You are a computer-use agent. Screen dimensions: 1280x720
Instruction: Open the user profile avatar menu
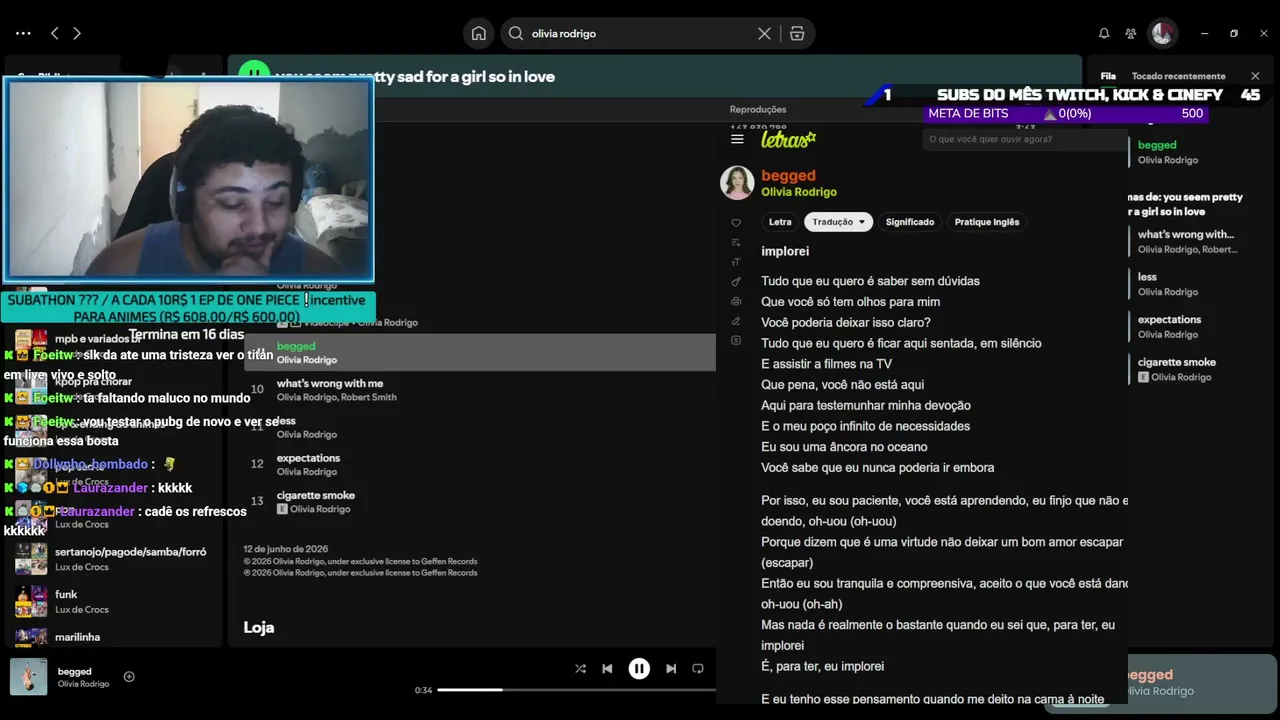point(1162,33)
